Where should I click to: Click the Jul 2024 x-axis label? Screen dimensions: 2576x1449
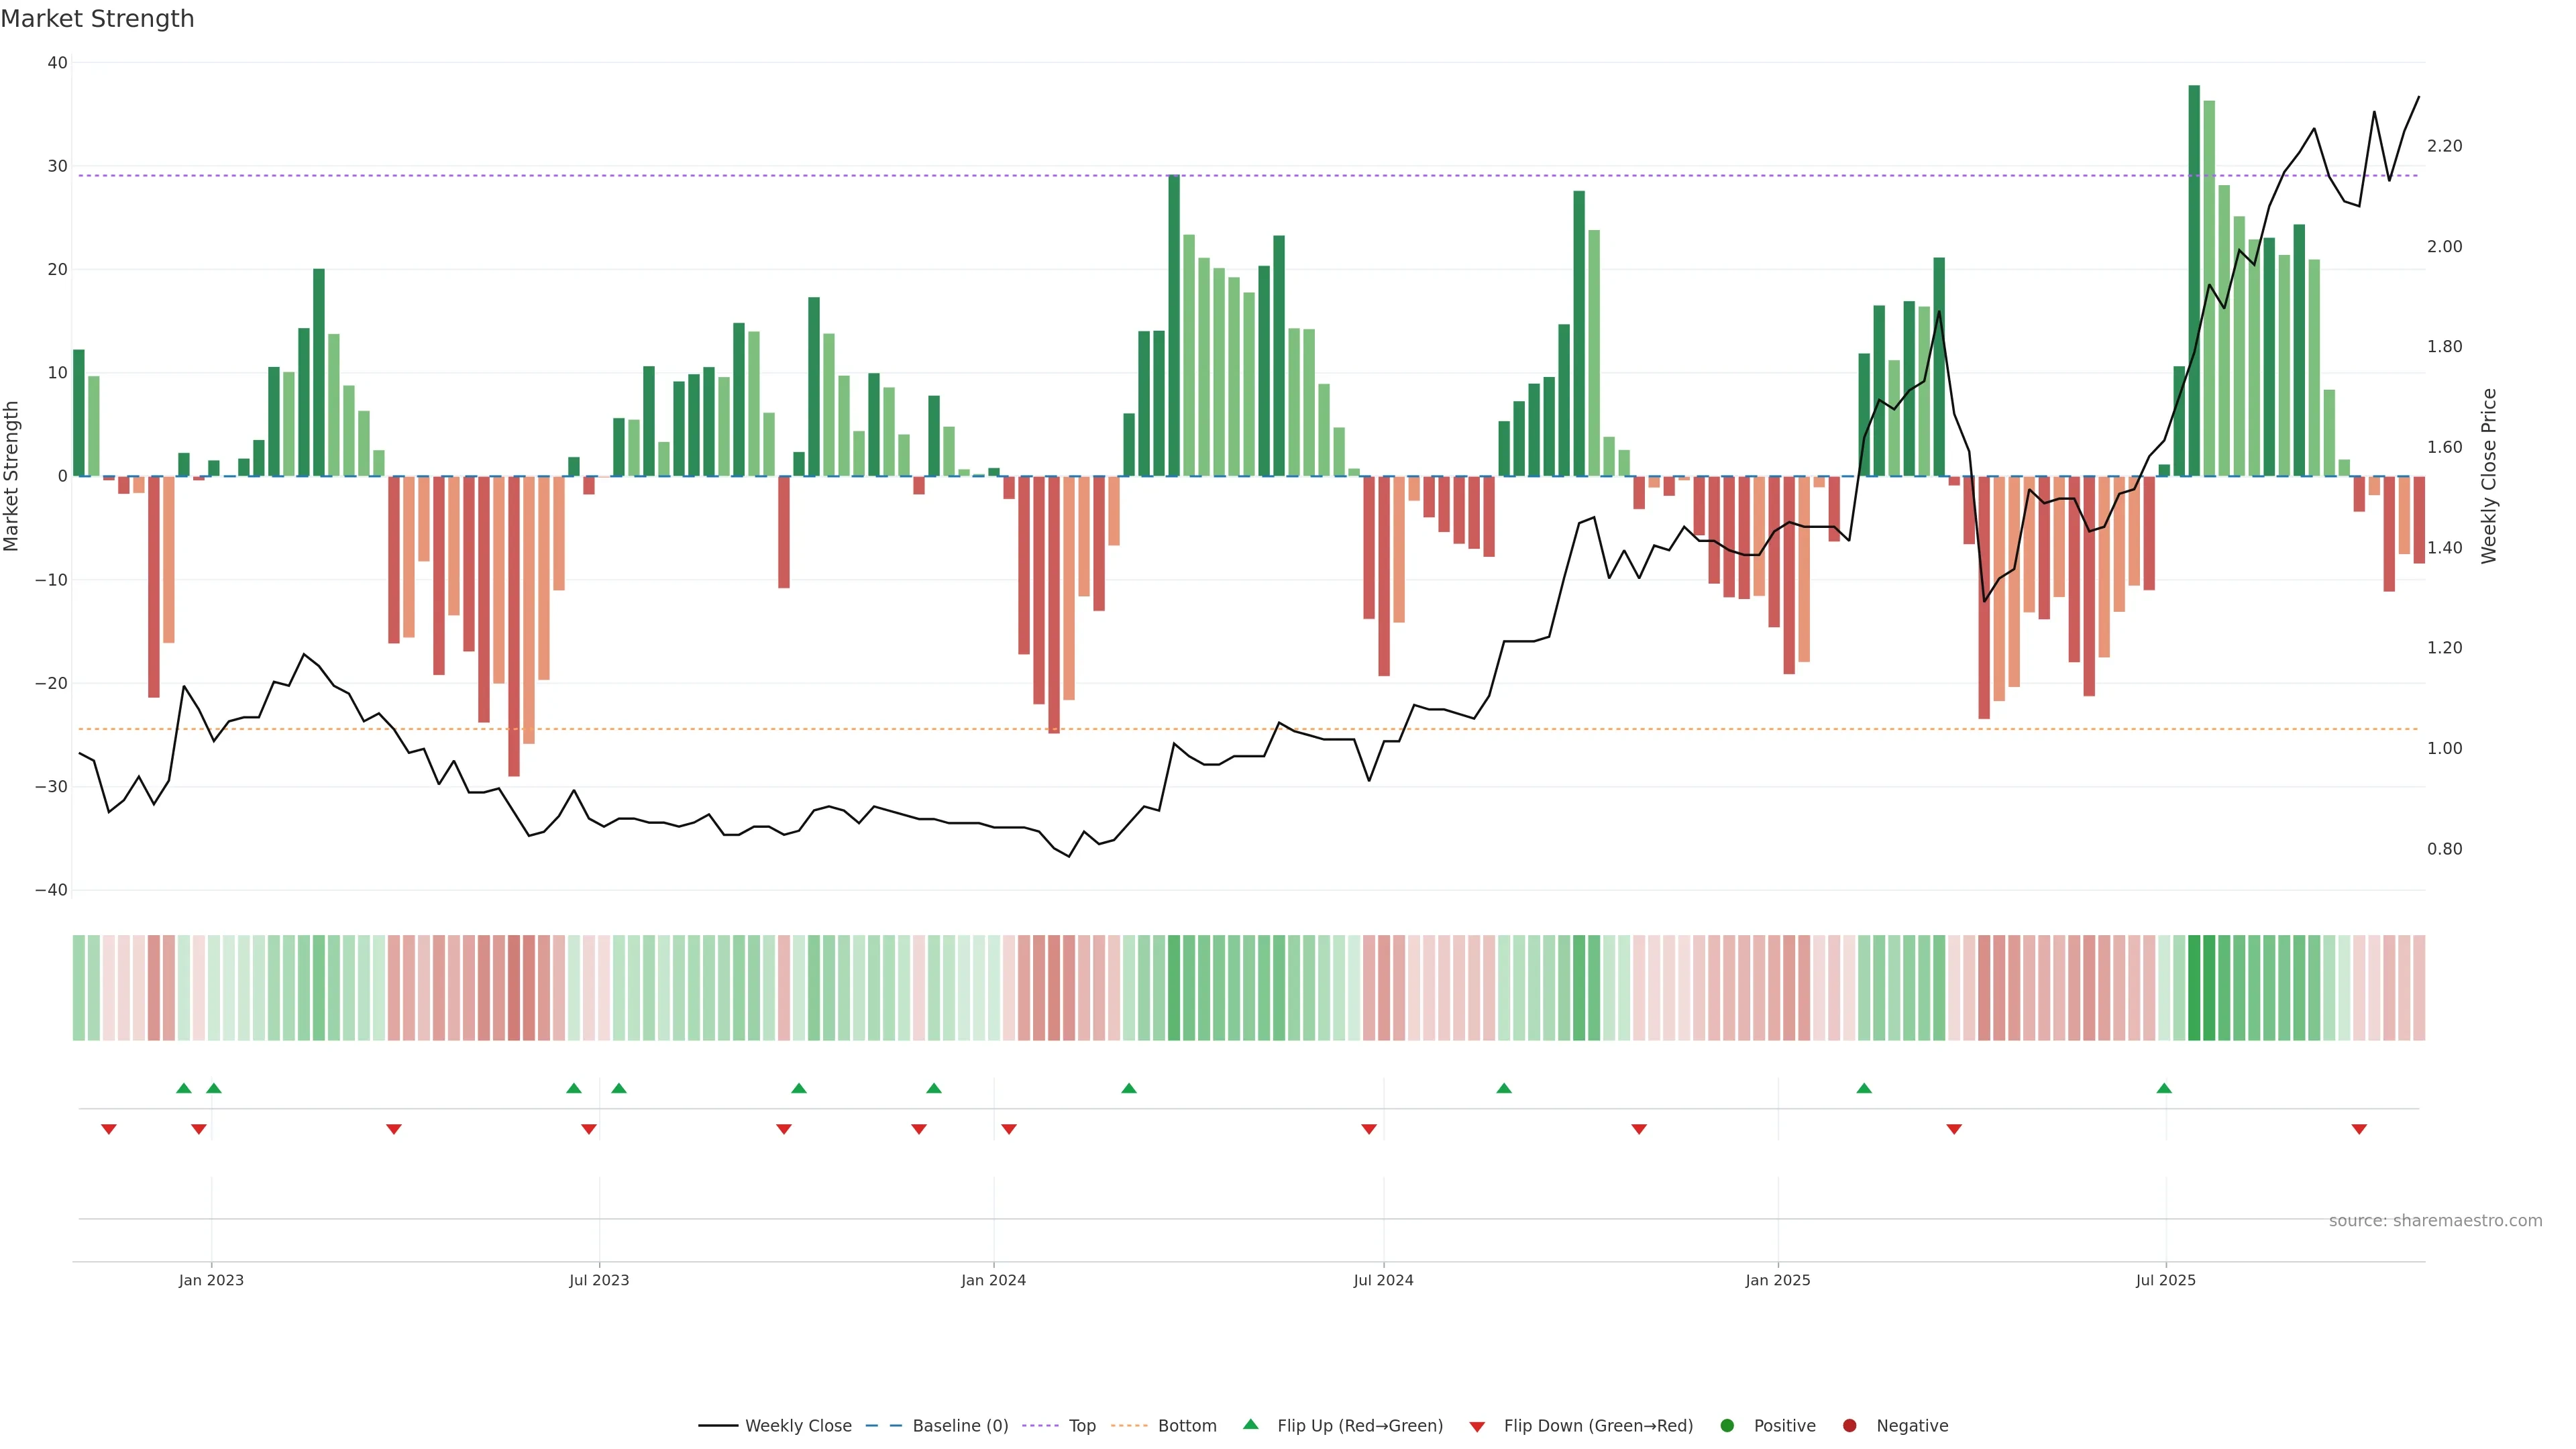pos(1383,1280)
